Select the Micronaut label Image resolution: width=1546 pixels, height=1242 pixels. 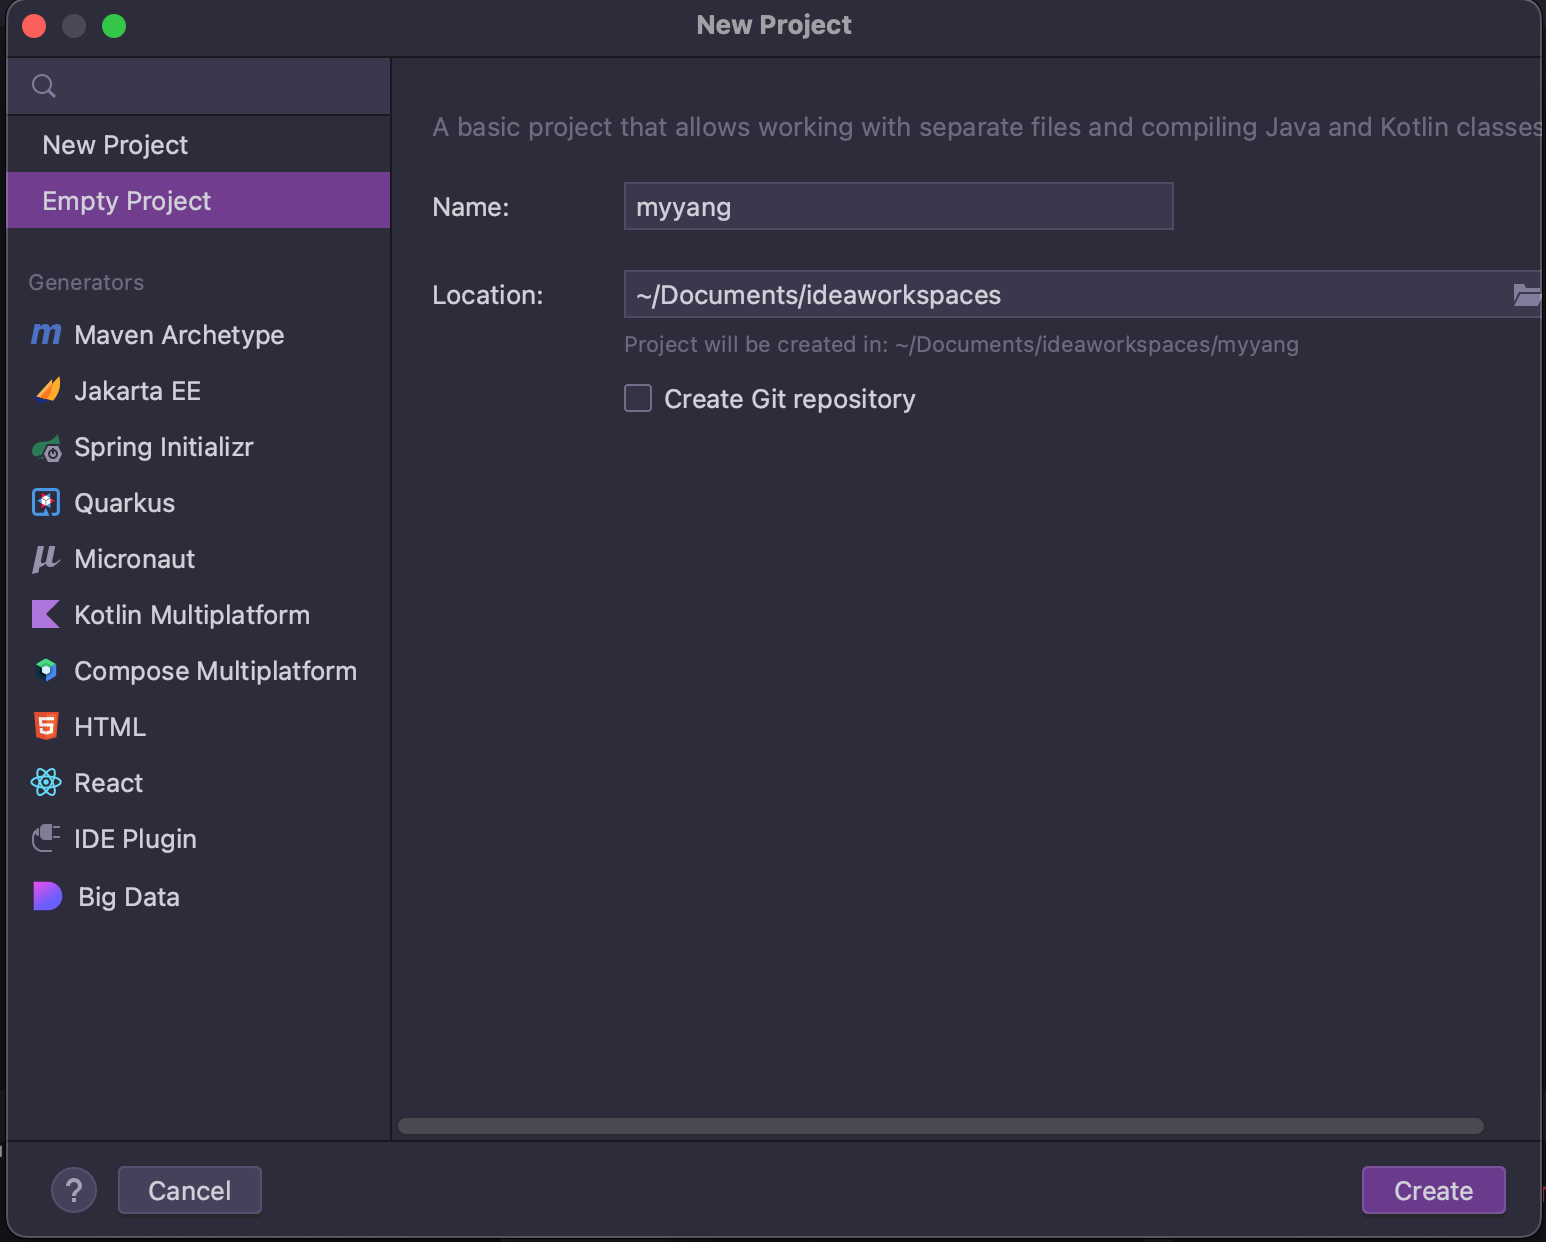pos(135,559)
